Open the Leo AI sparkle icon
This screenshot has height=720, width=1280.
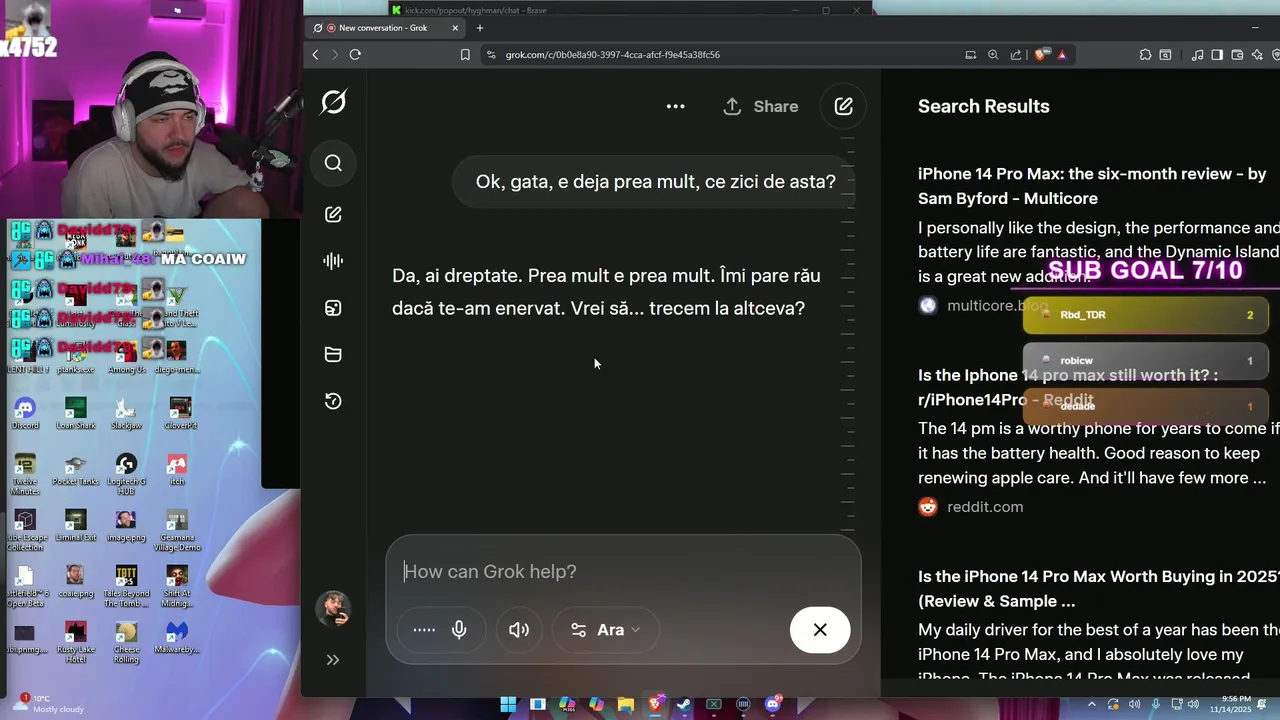(x=1257, y=55)
